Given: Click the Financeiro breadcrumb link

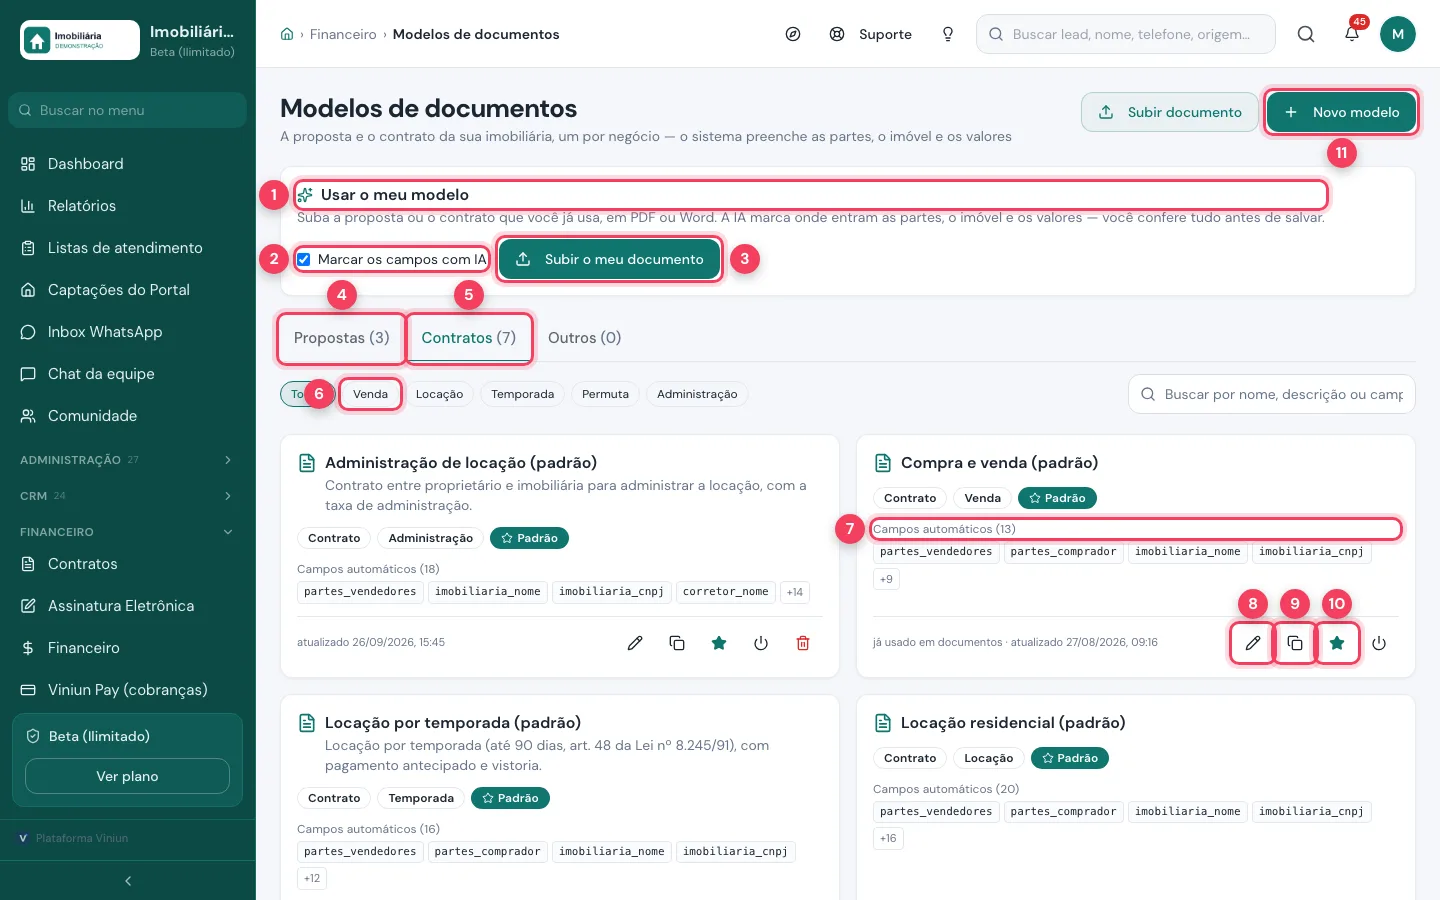Looking at the screenshot, I should click(343, 34).
